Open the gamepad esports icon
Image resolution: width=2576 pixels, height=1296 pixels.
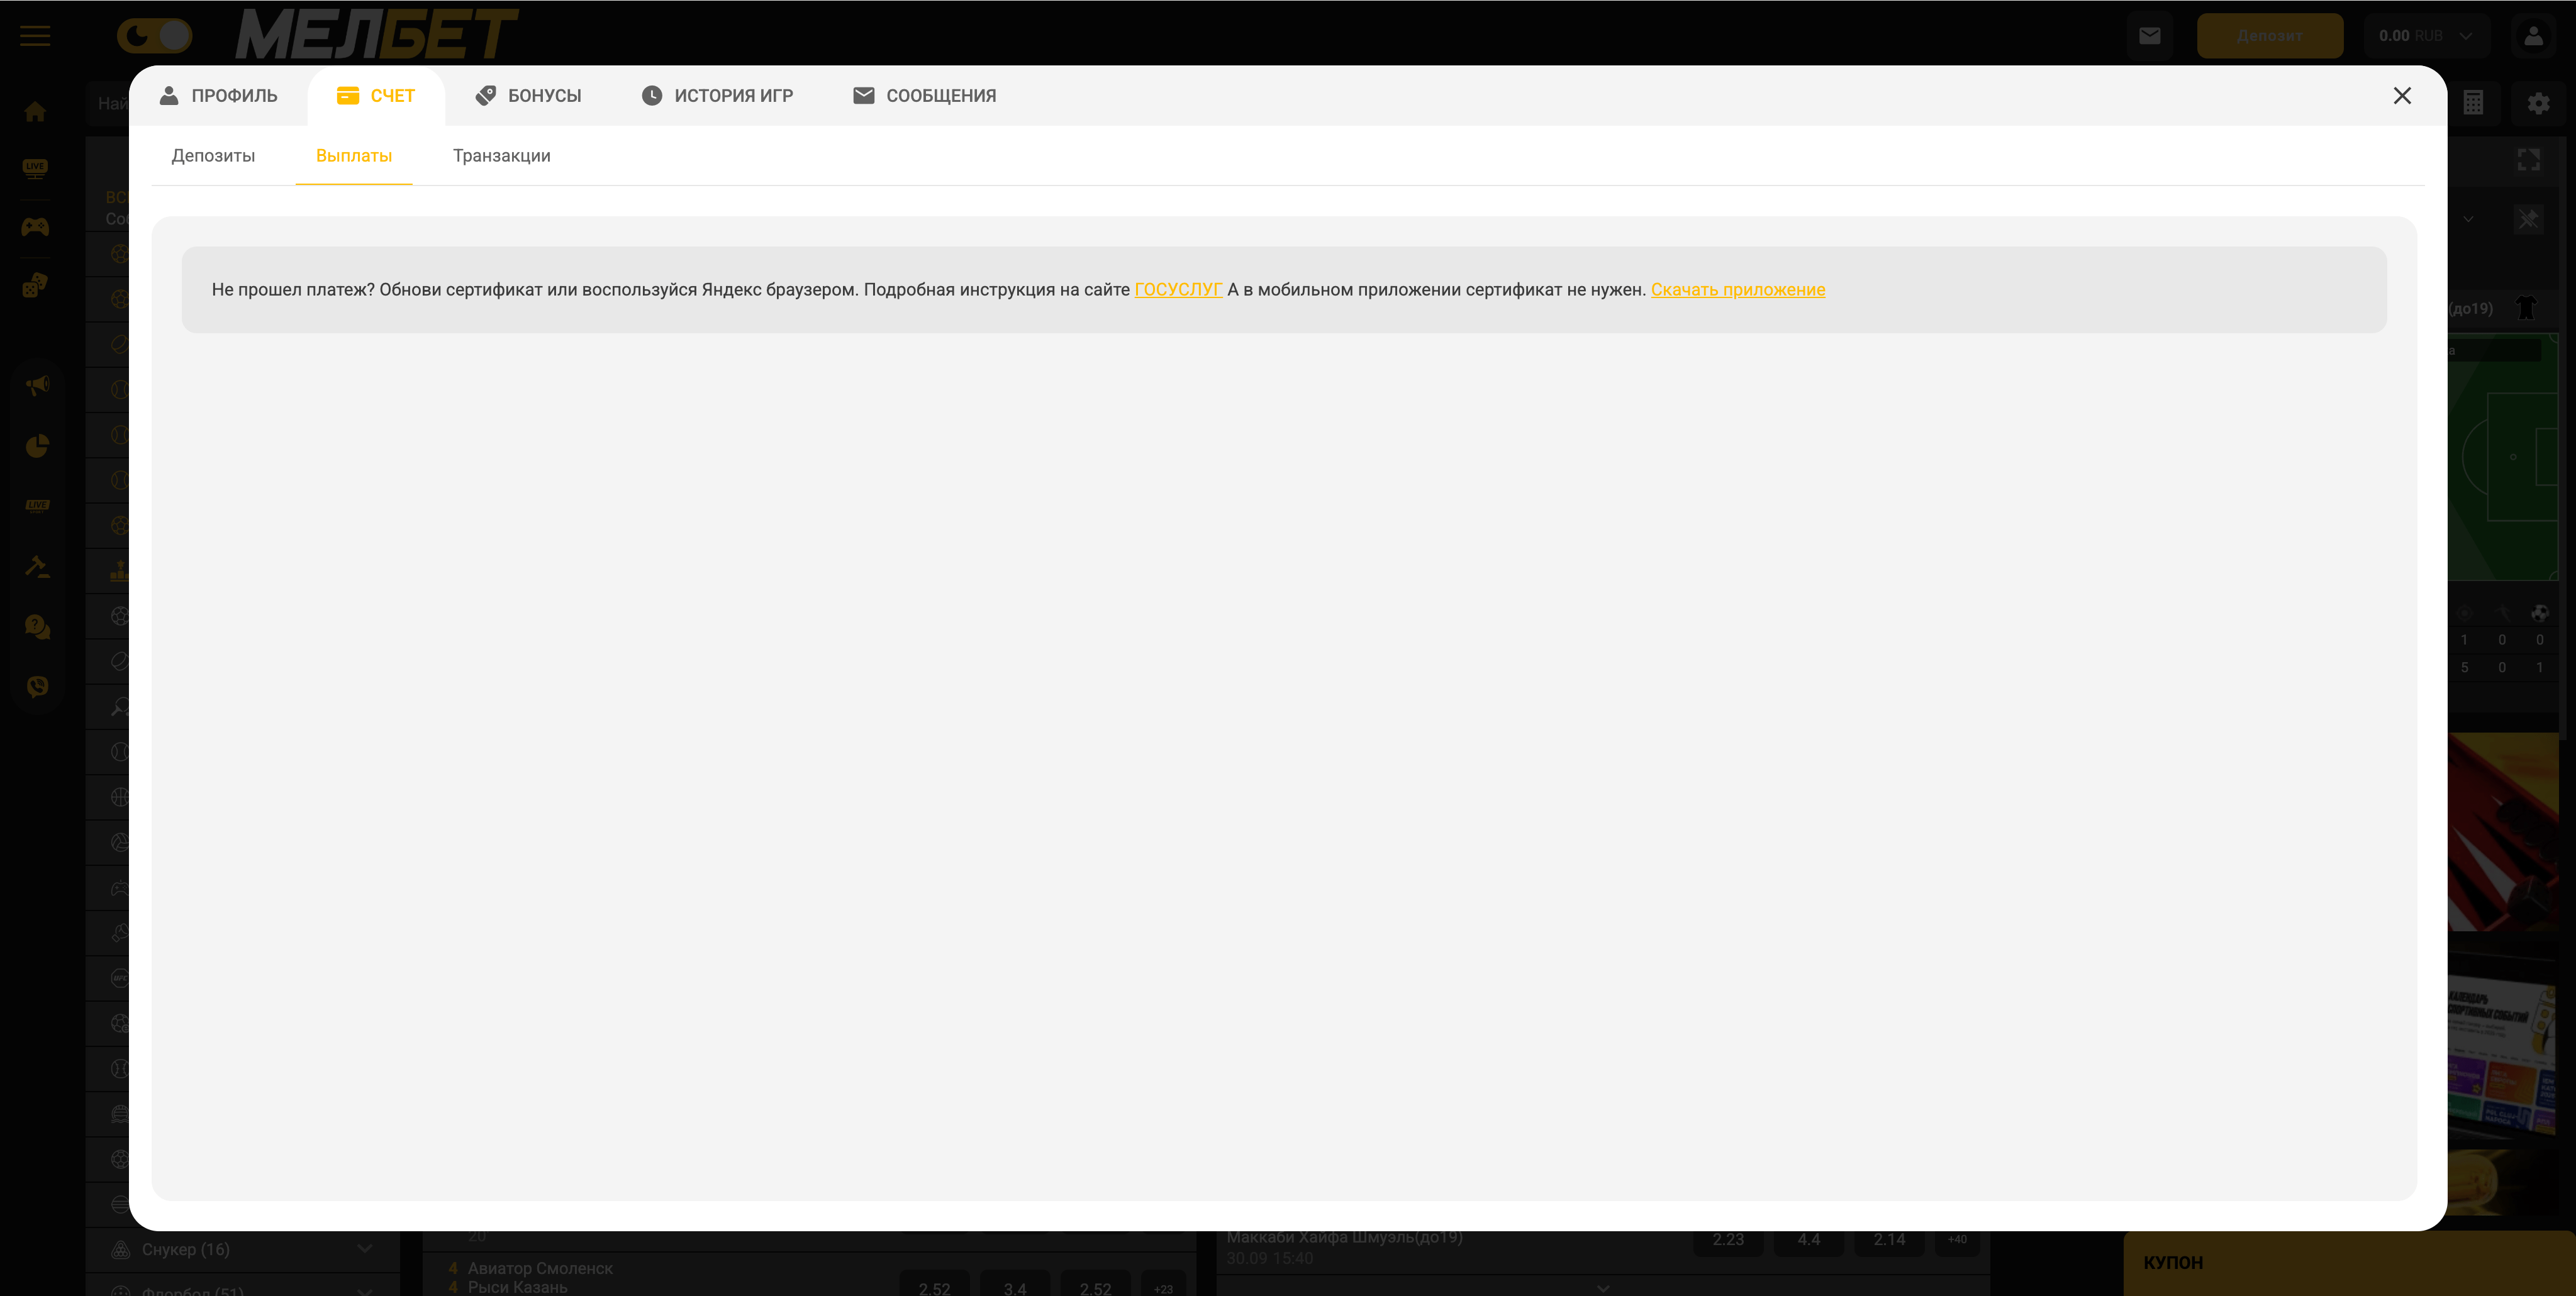[x=35, y=227]
